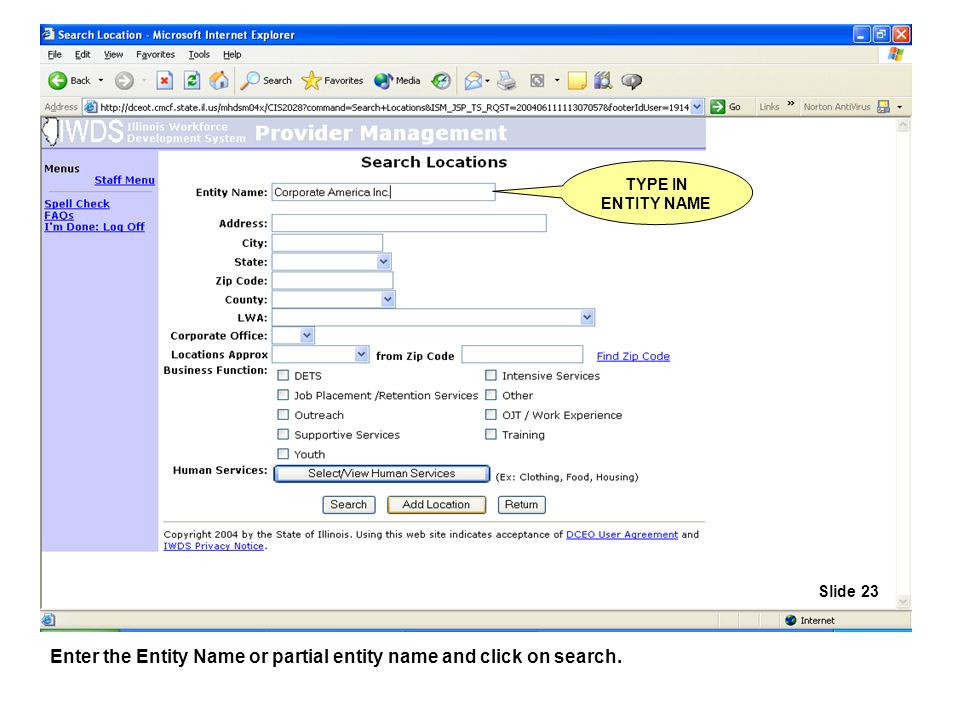The image size is (960, 720).
Task: Open the Favorites menu
Action: point(156,54)
